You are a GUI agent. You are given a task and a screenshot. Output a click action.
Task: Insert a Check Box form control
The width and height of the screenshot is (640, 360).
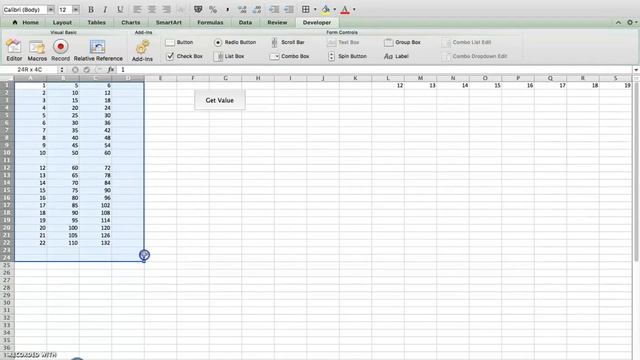(x=184, y=56)
